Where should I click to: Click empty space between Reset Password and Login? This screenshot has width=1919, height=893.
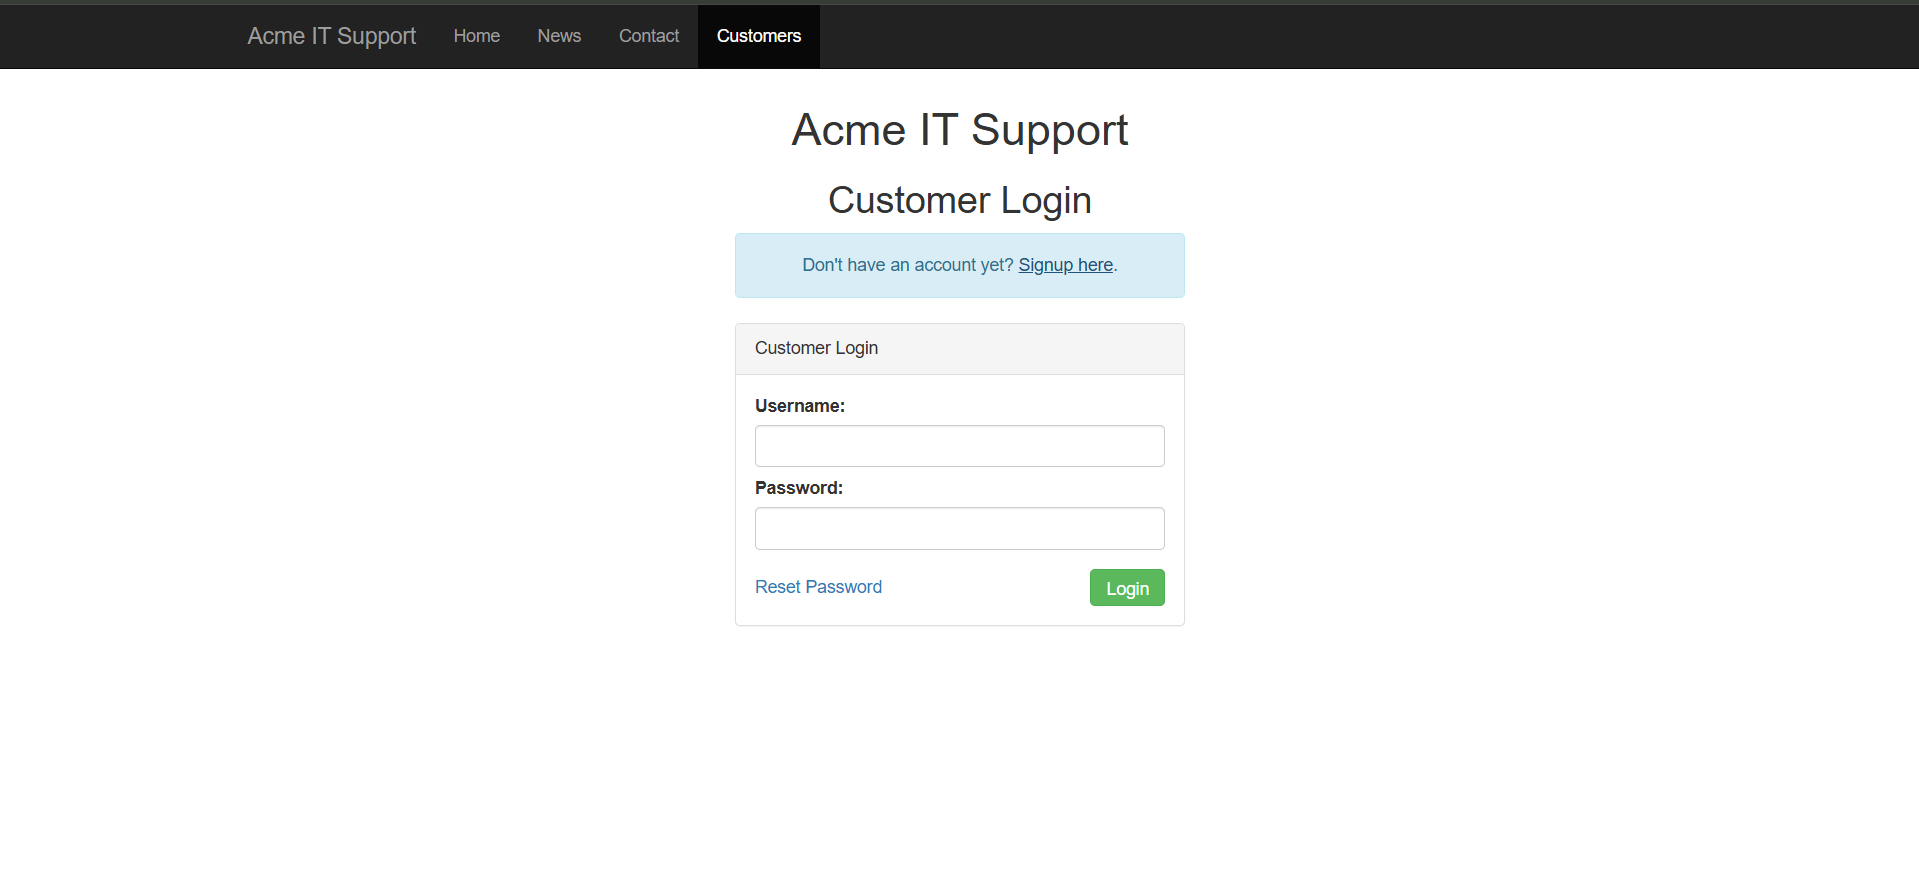[x=985, y=588]
